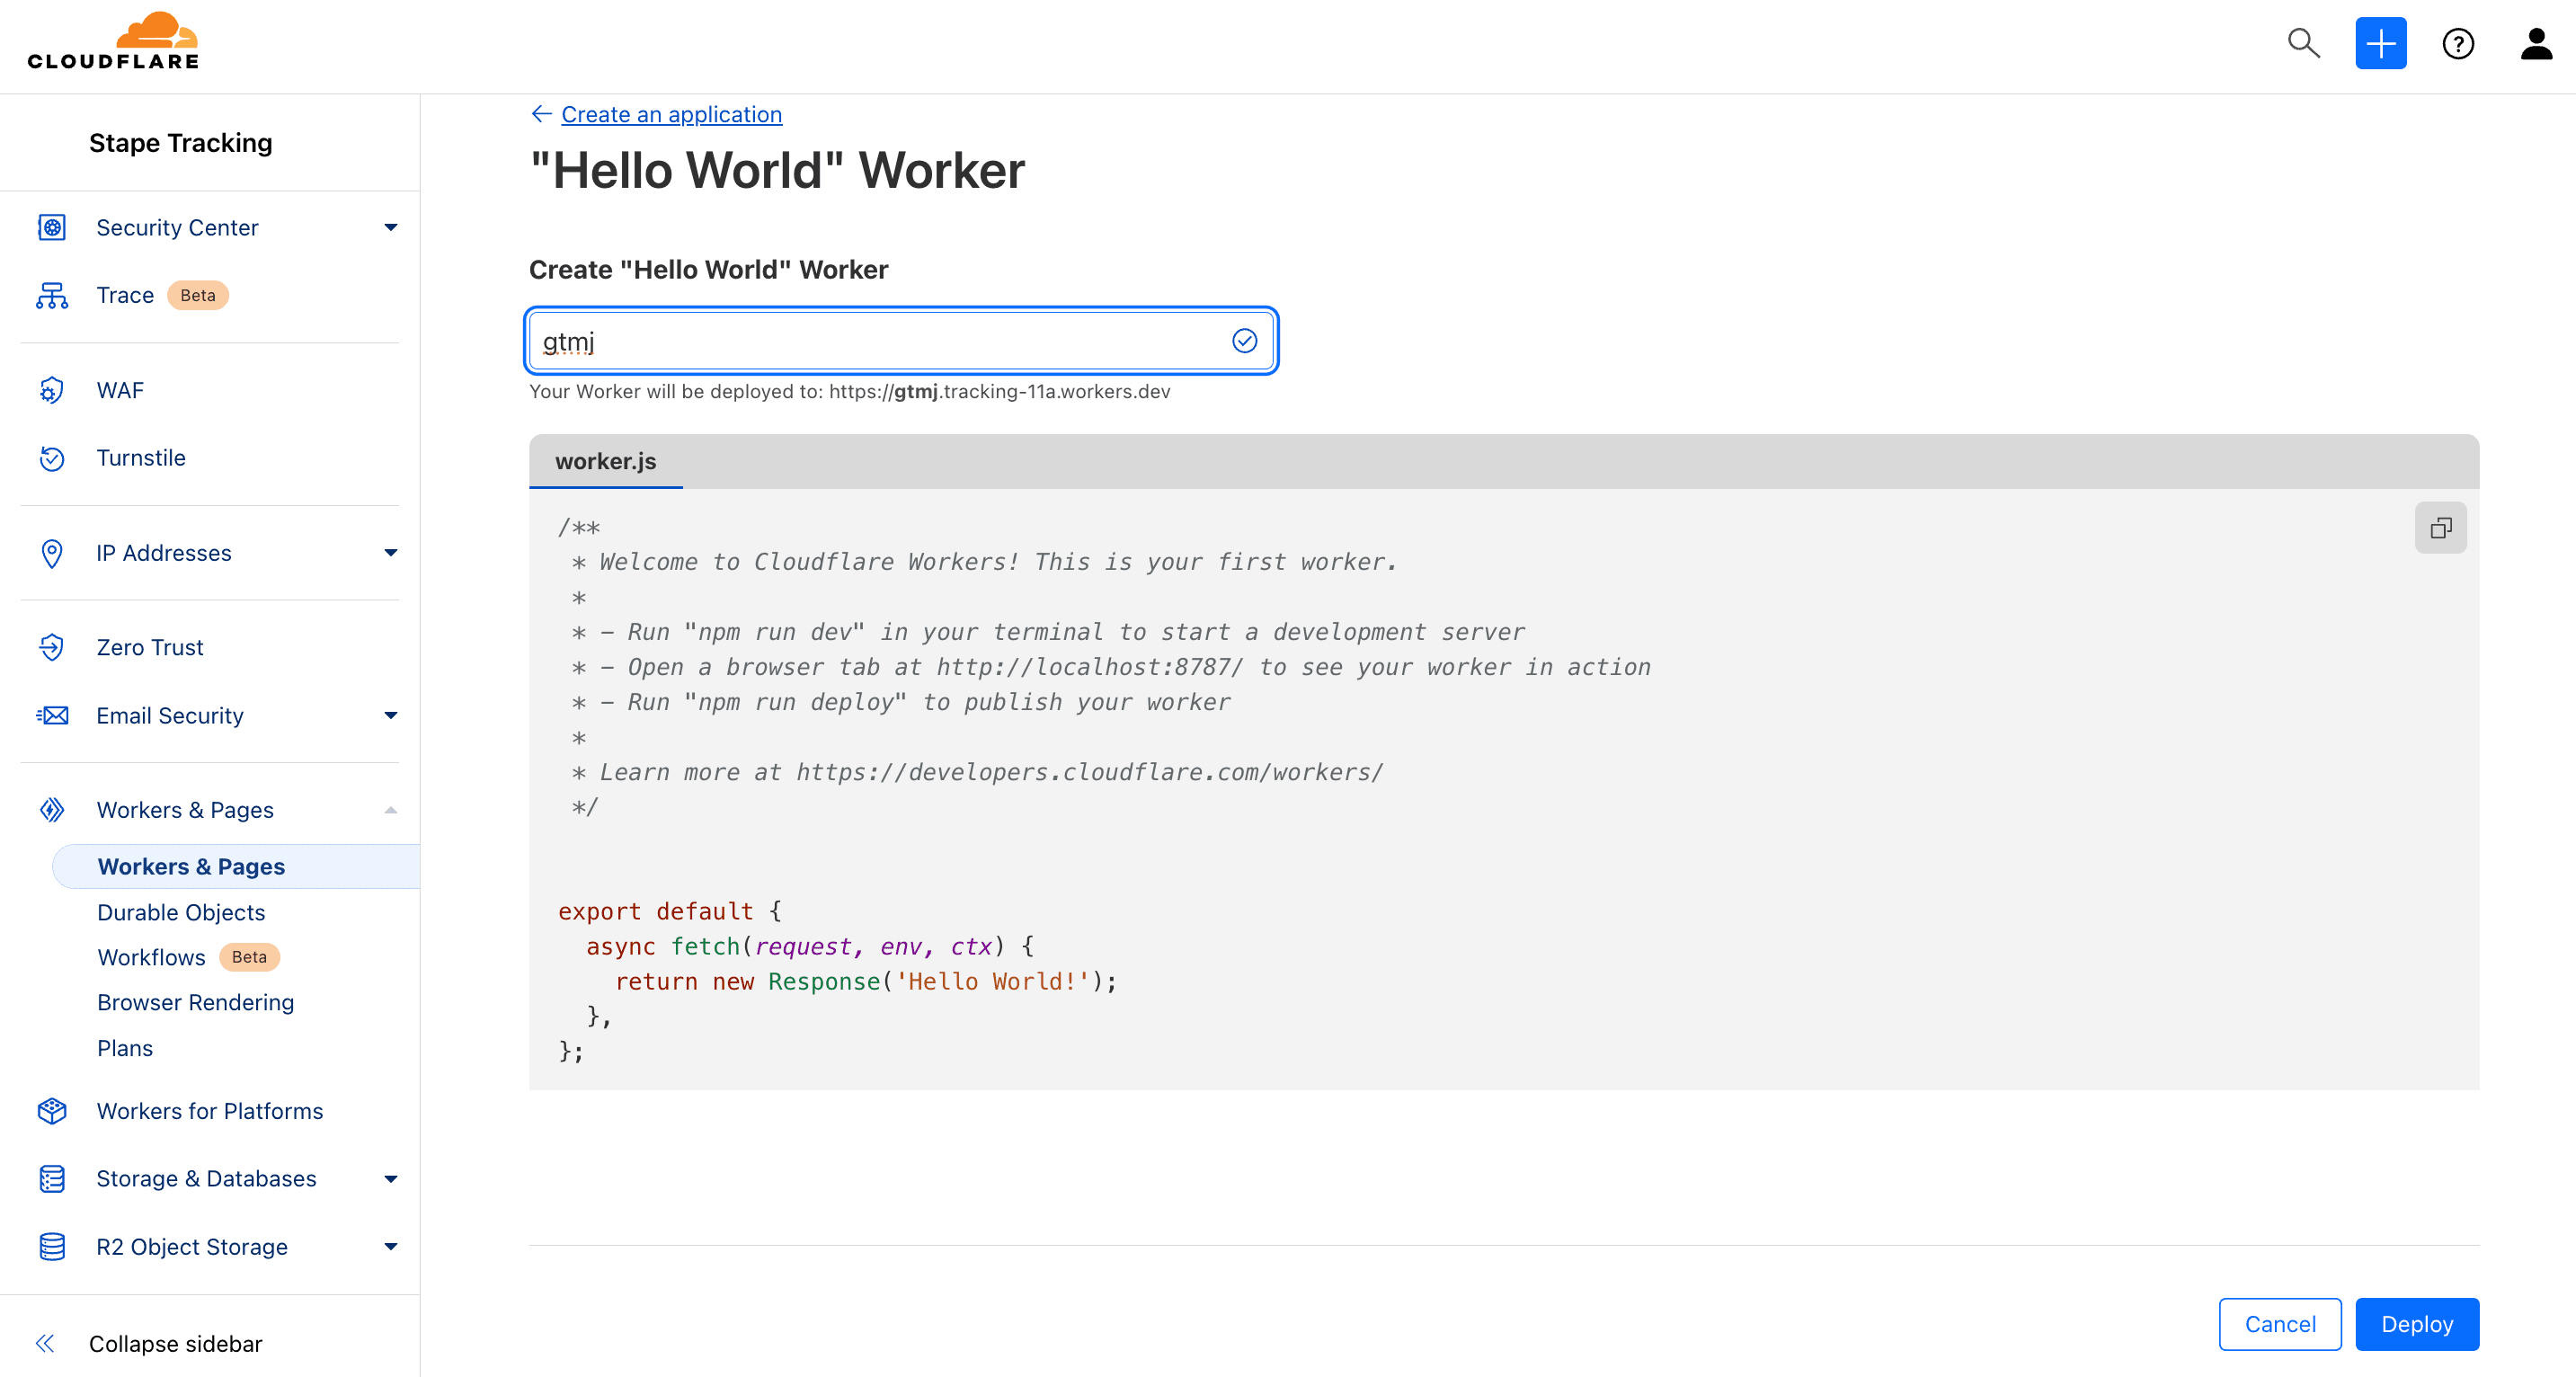
Task: Click the blue plus add button
Action: 2380,43
